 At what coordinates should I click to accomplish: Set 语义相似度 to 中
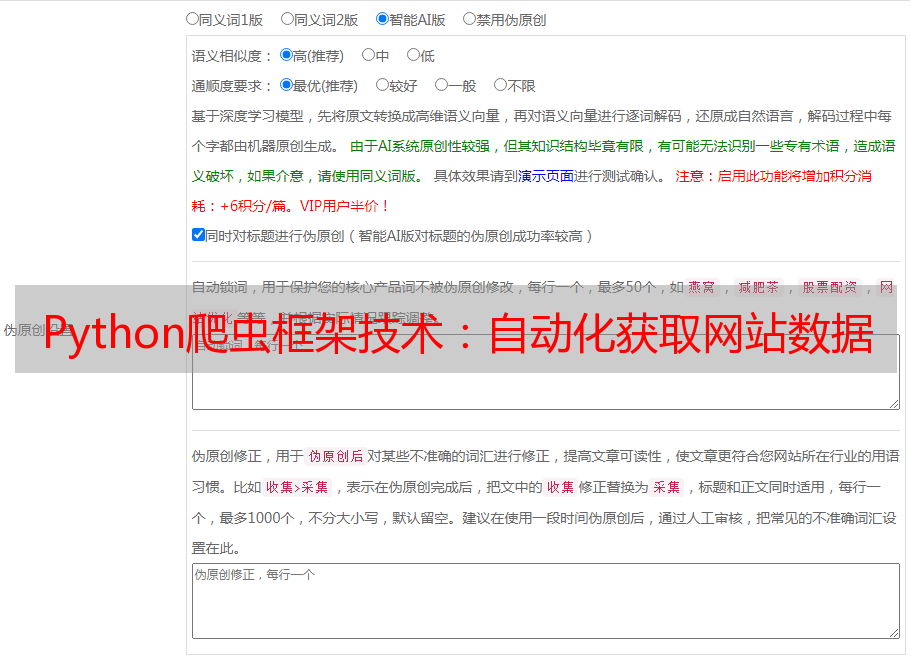[368, 55]
